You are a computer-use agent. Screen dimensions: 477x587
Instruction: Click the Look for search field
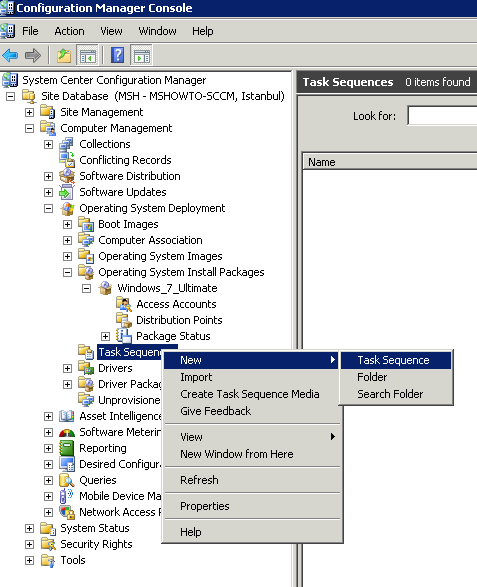pos(442,116)
